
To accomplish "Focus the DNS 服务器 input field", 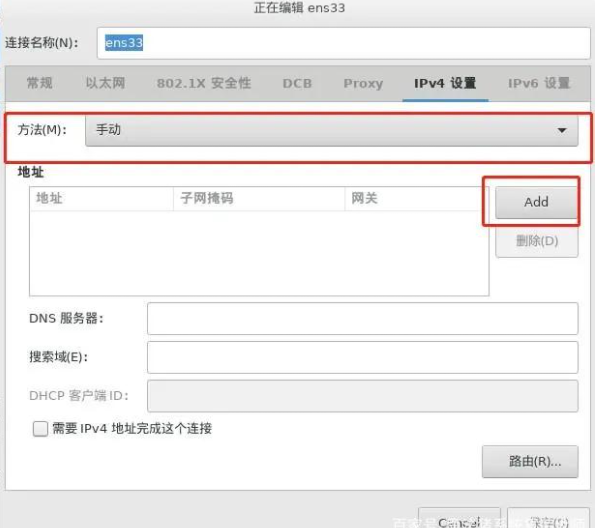I will 363,319.
